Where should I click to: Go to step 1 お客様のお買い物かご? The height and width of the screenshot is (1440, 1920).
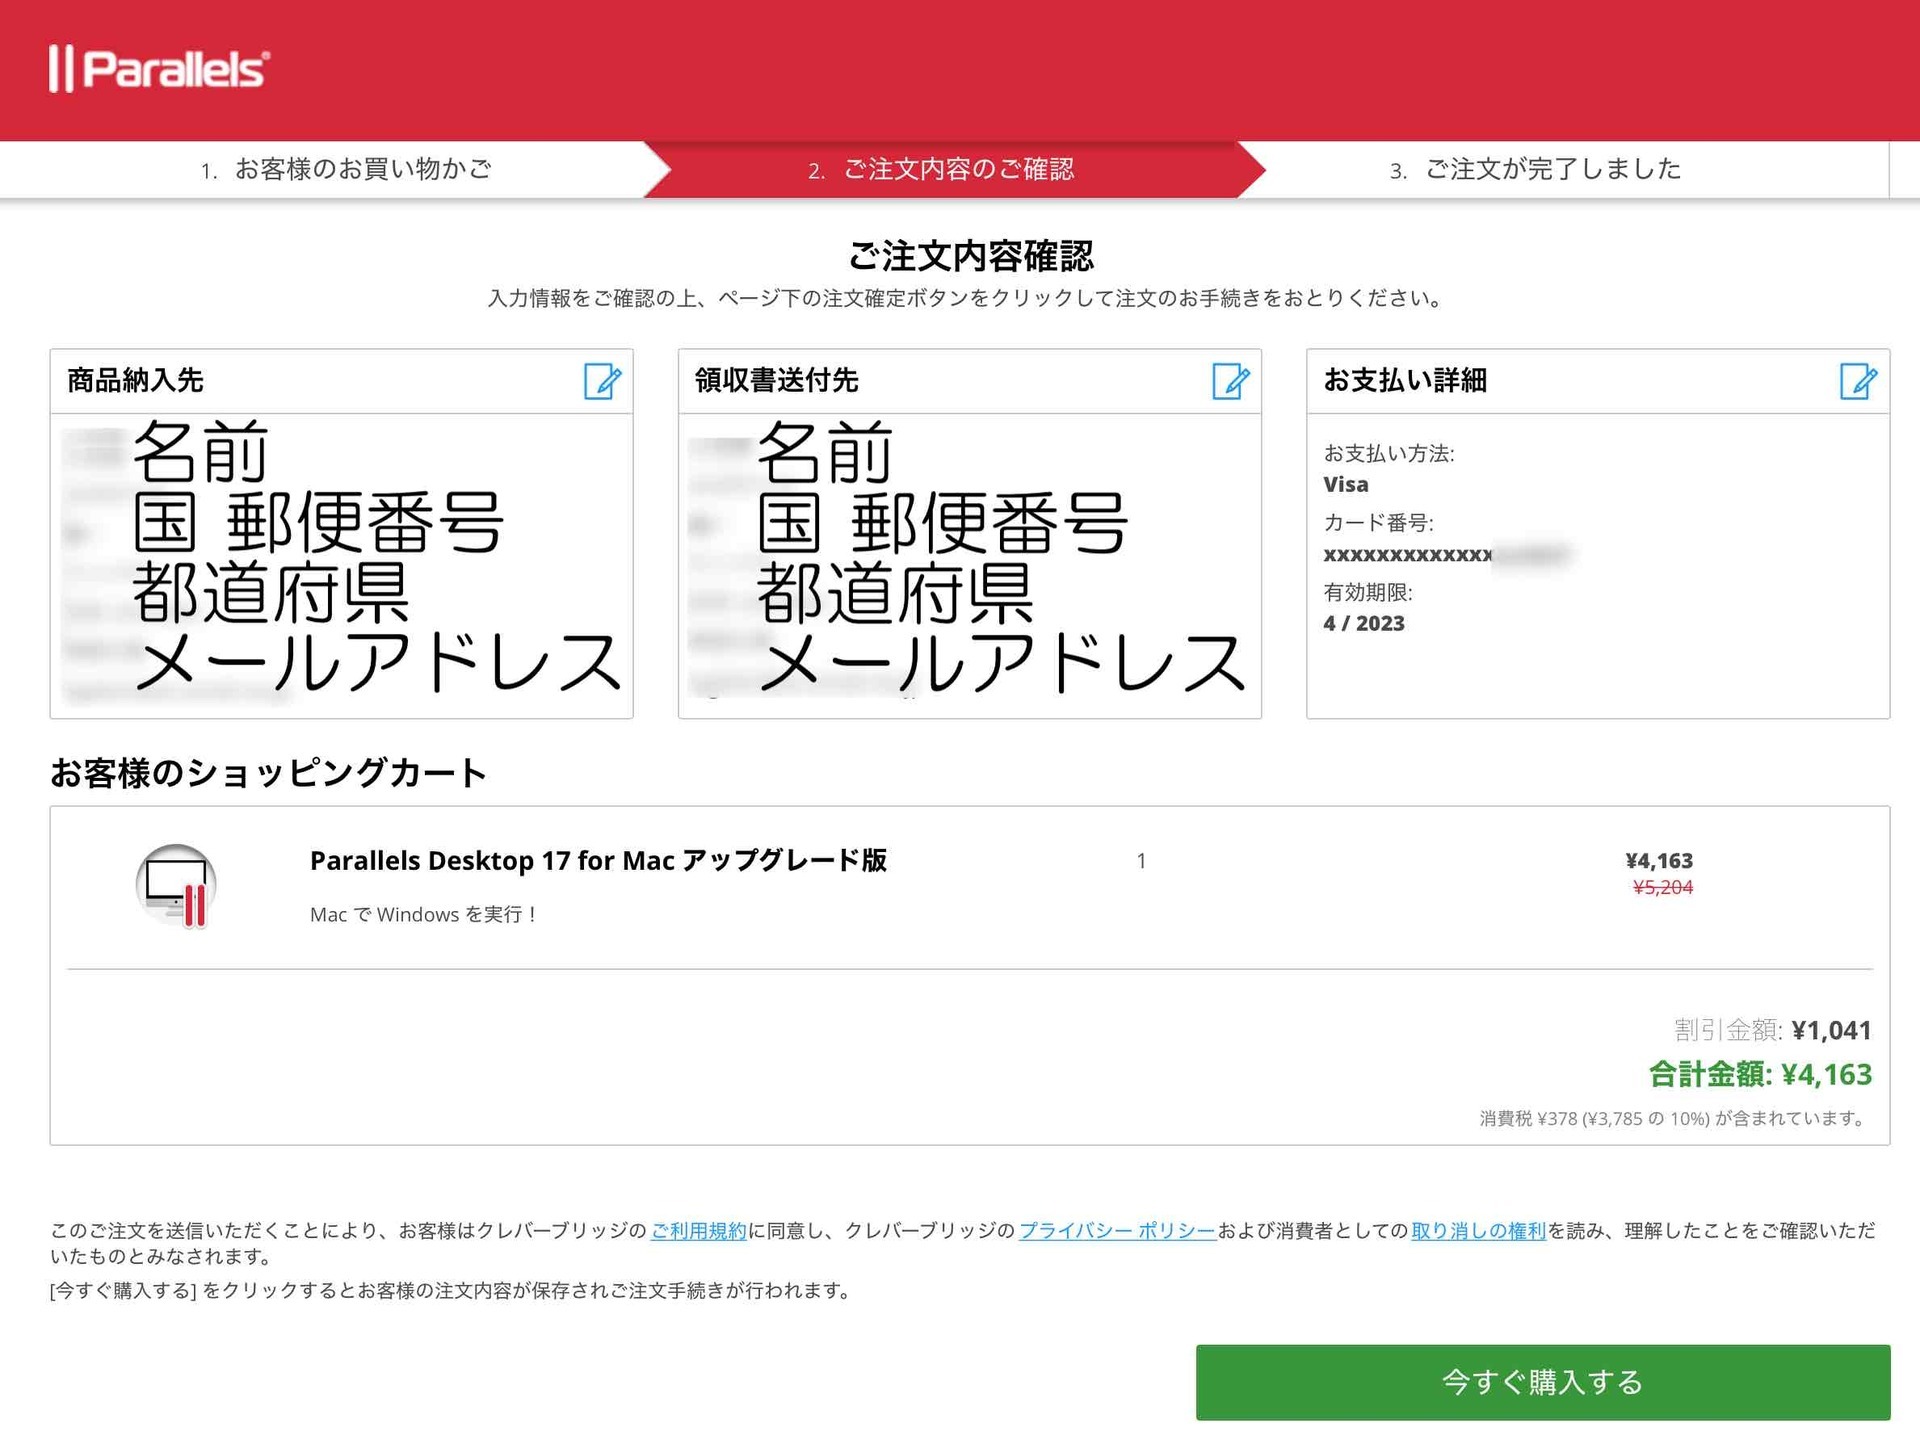346,169
